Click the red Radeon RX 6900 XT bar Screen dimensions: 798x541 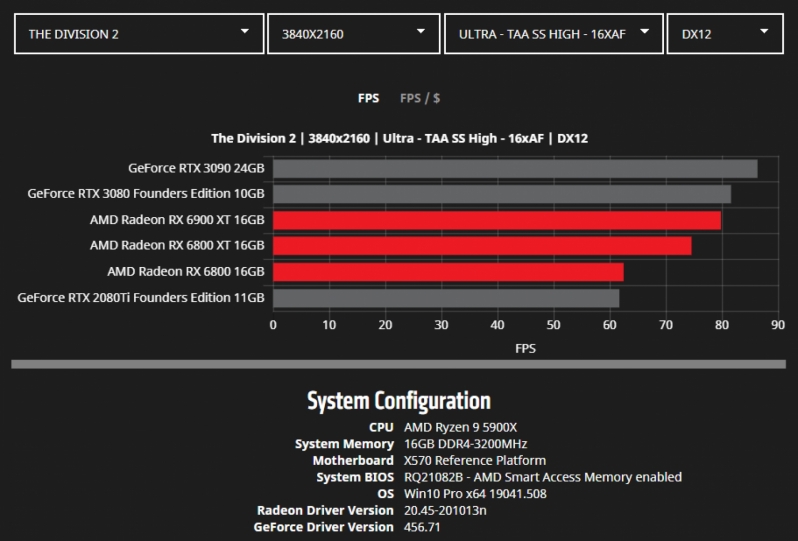coord(496,220)
